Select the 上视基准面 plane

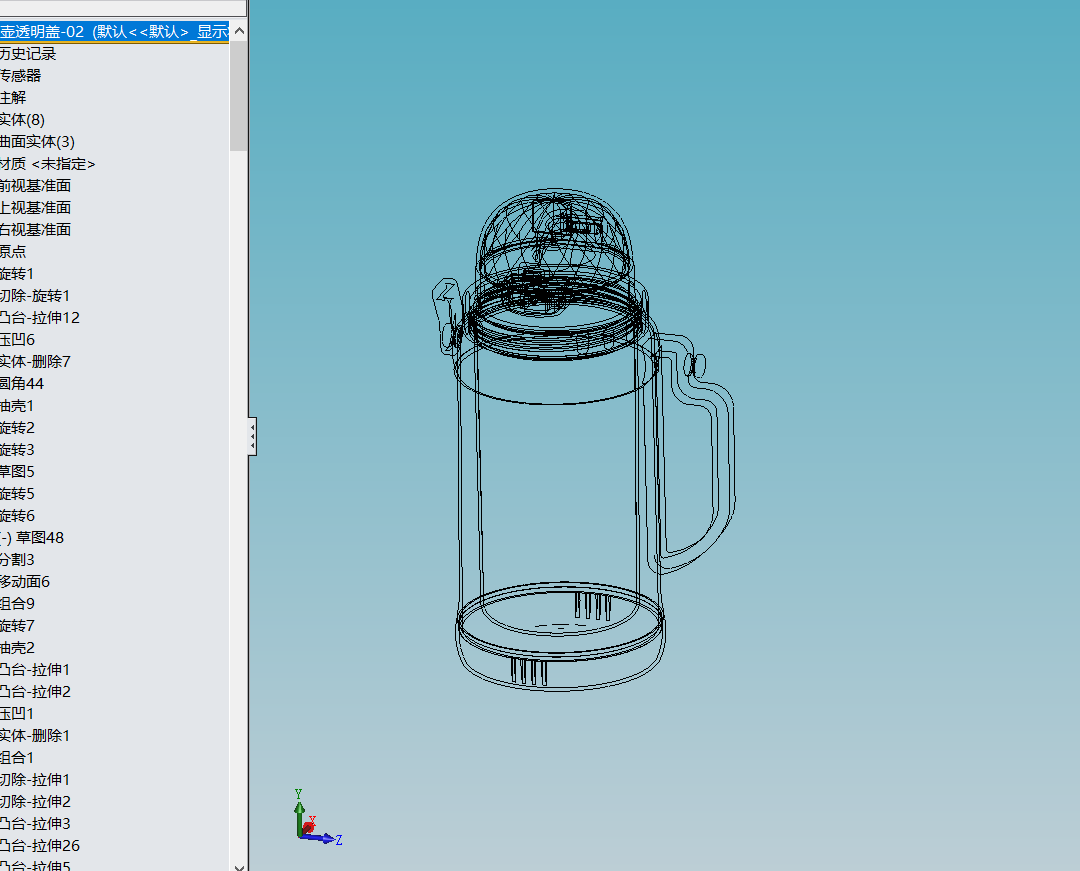pos(35,208)
